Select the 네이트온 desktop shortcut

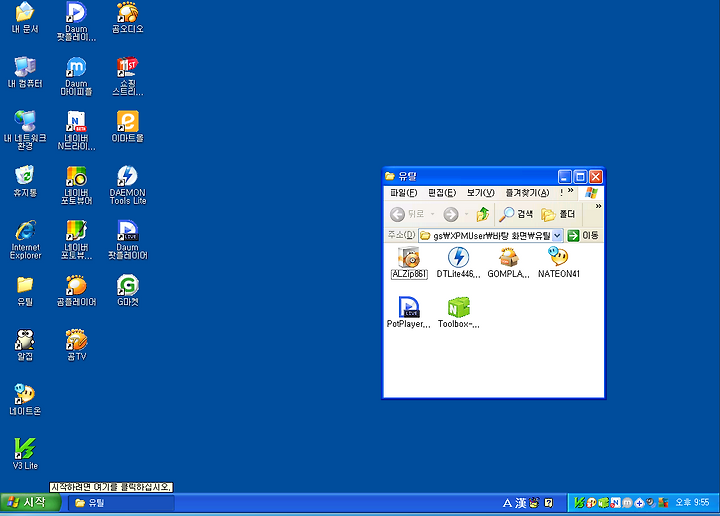(x=25, y=399)
